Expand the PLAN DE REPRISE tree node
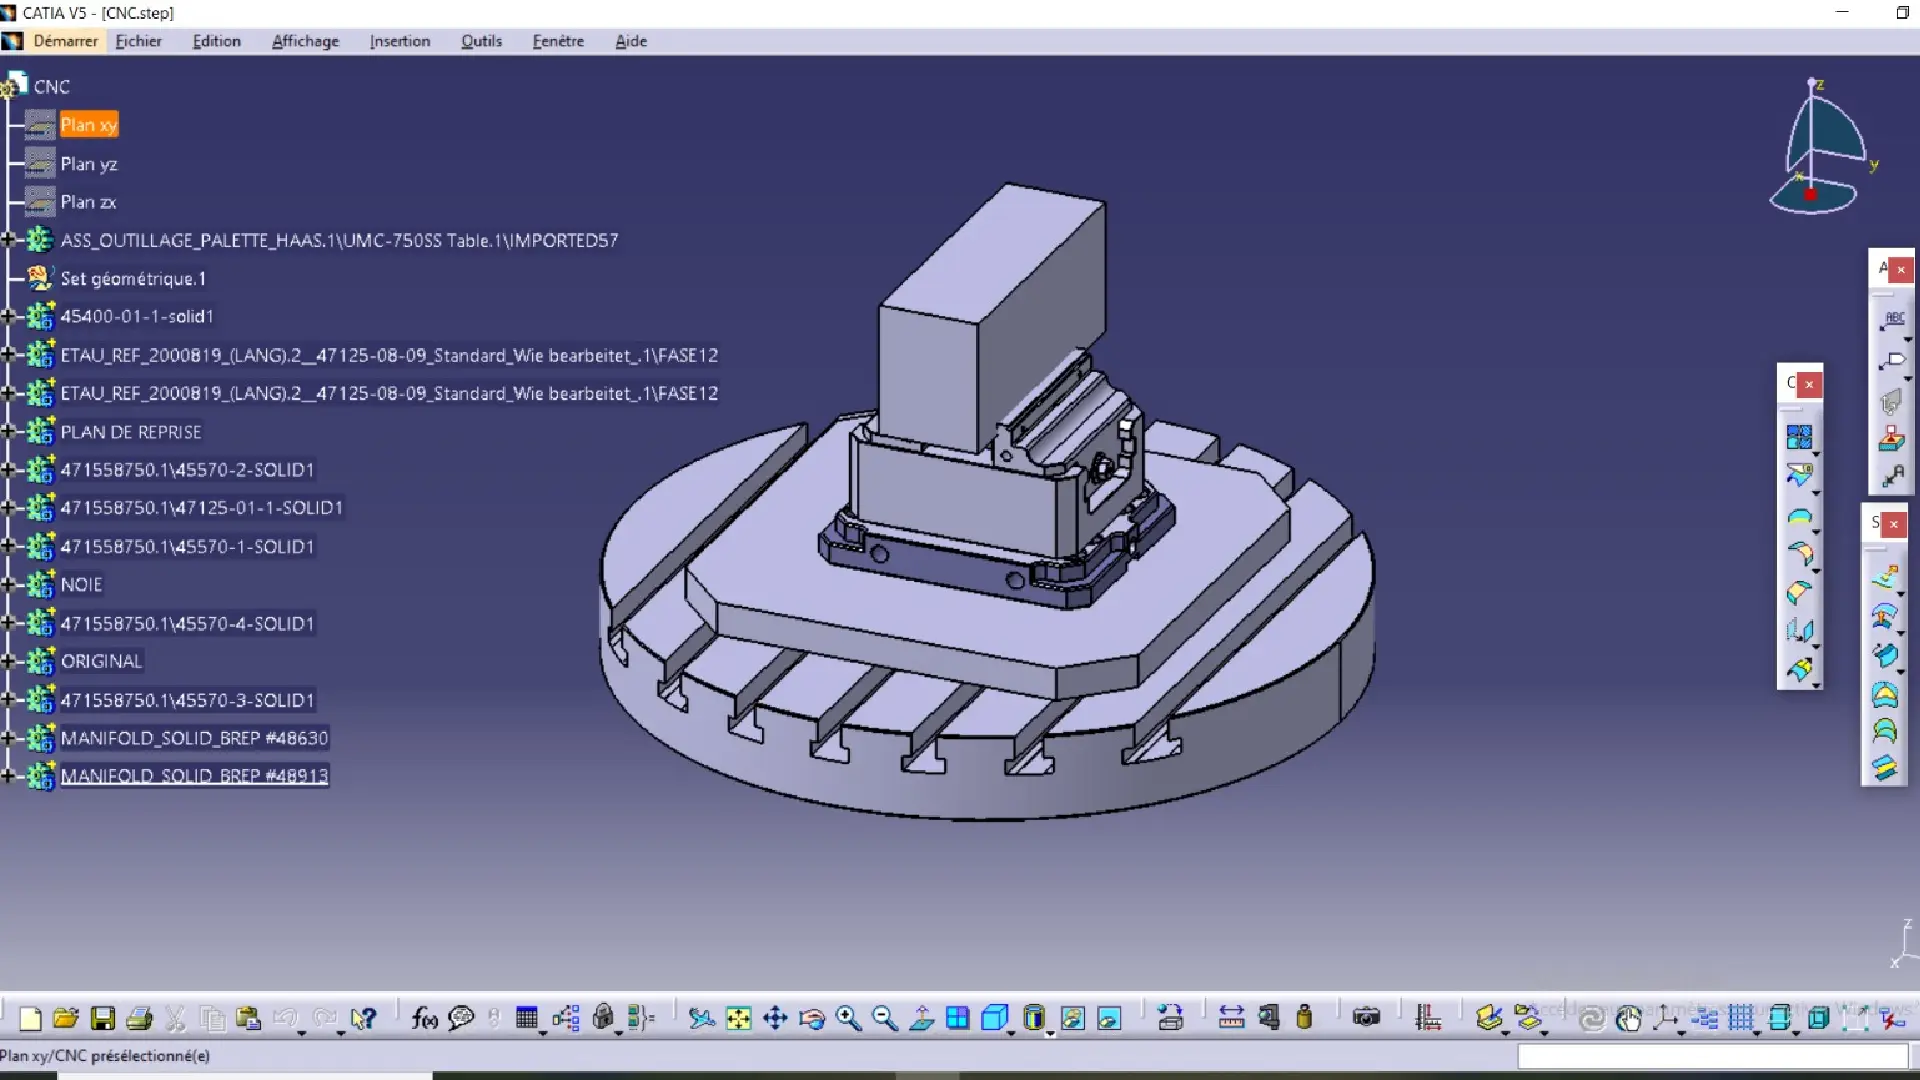 click(8, 432)
